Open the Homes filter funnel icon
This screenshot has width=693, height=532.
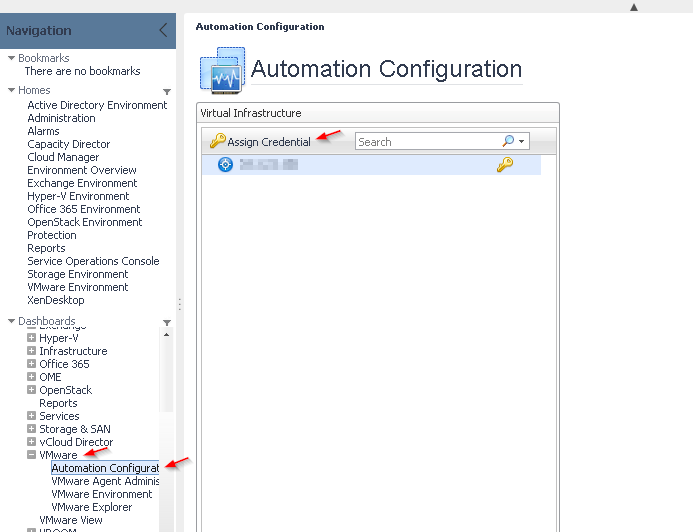[167, 92]
